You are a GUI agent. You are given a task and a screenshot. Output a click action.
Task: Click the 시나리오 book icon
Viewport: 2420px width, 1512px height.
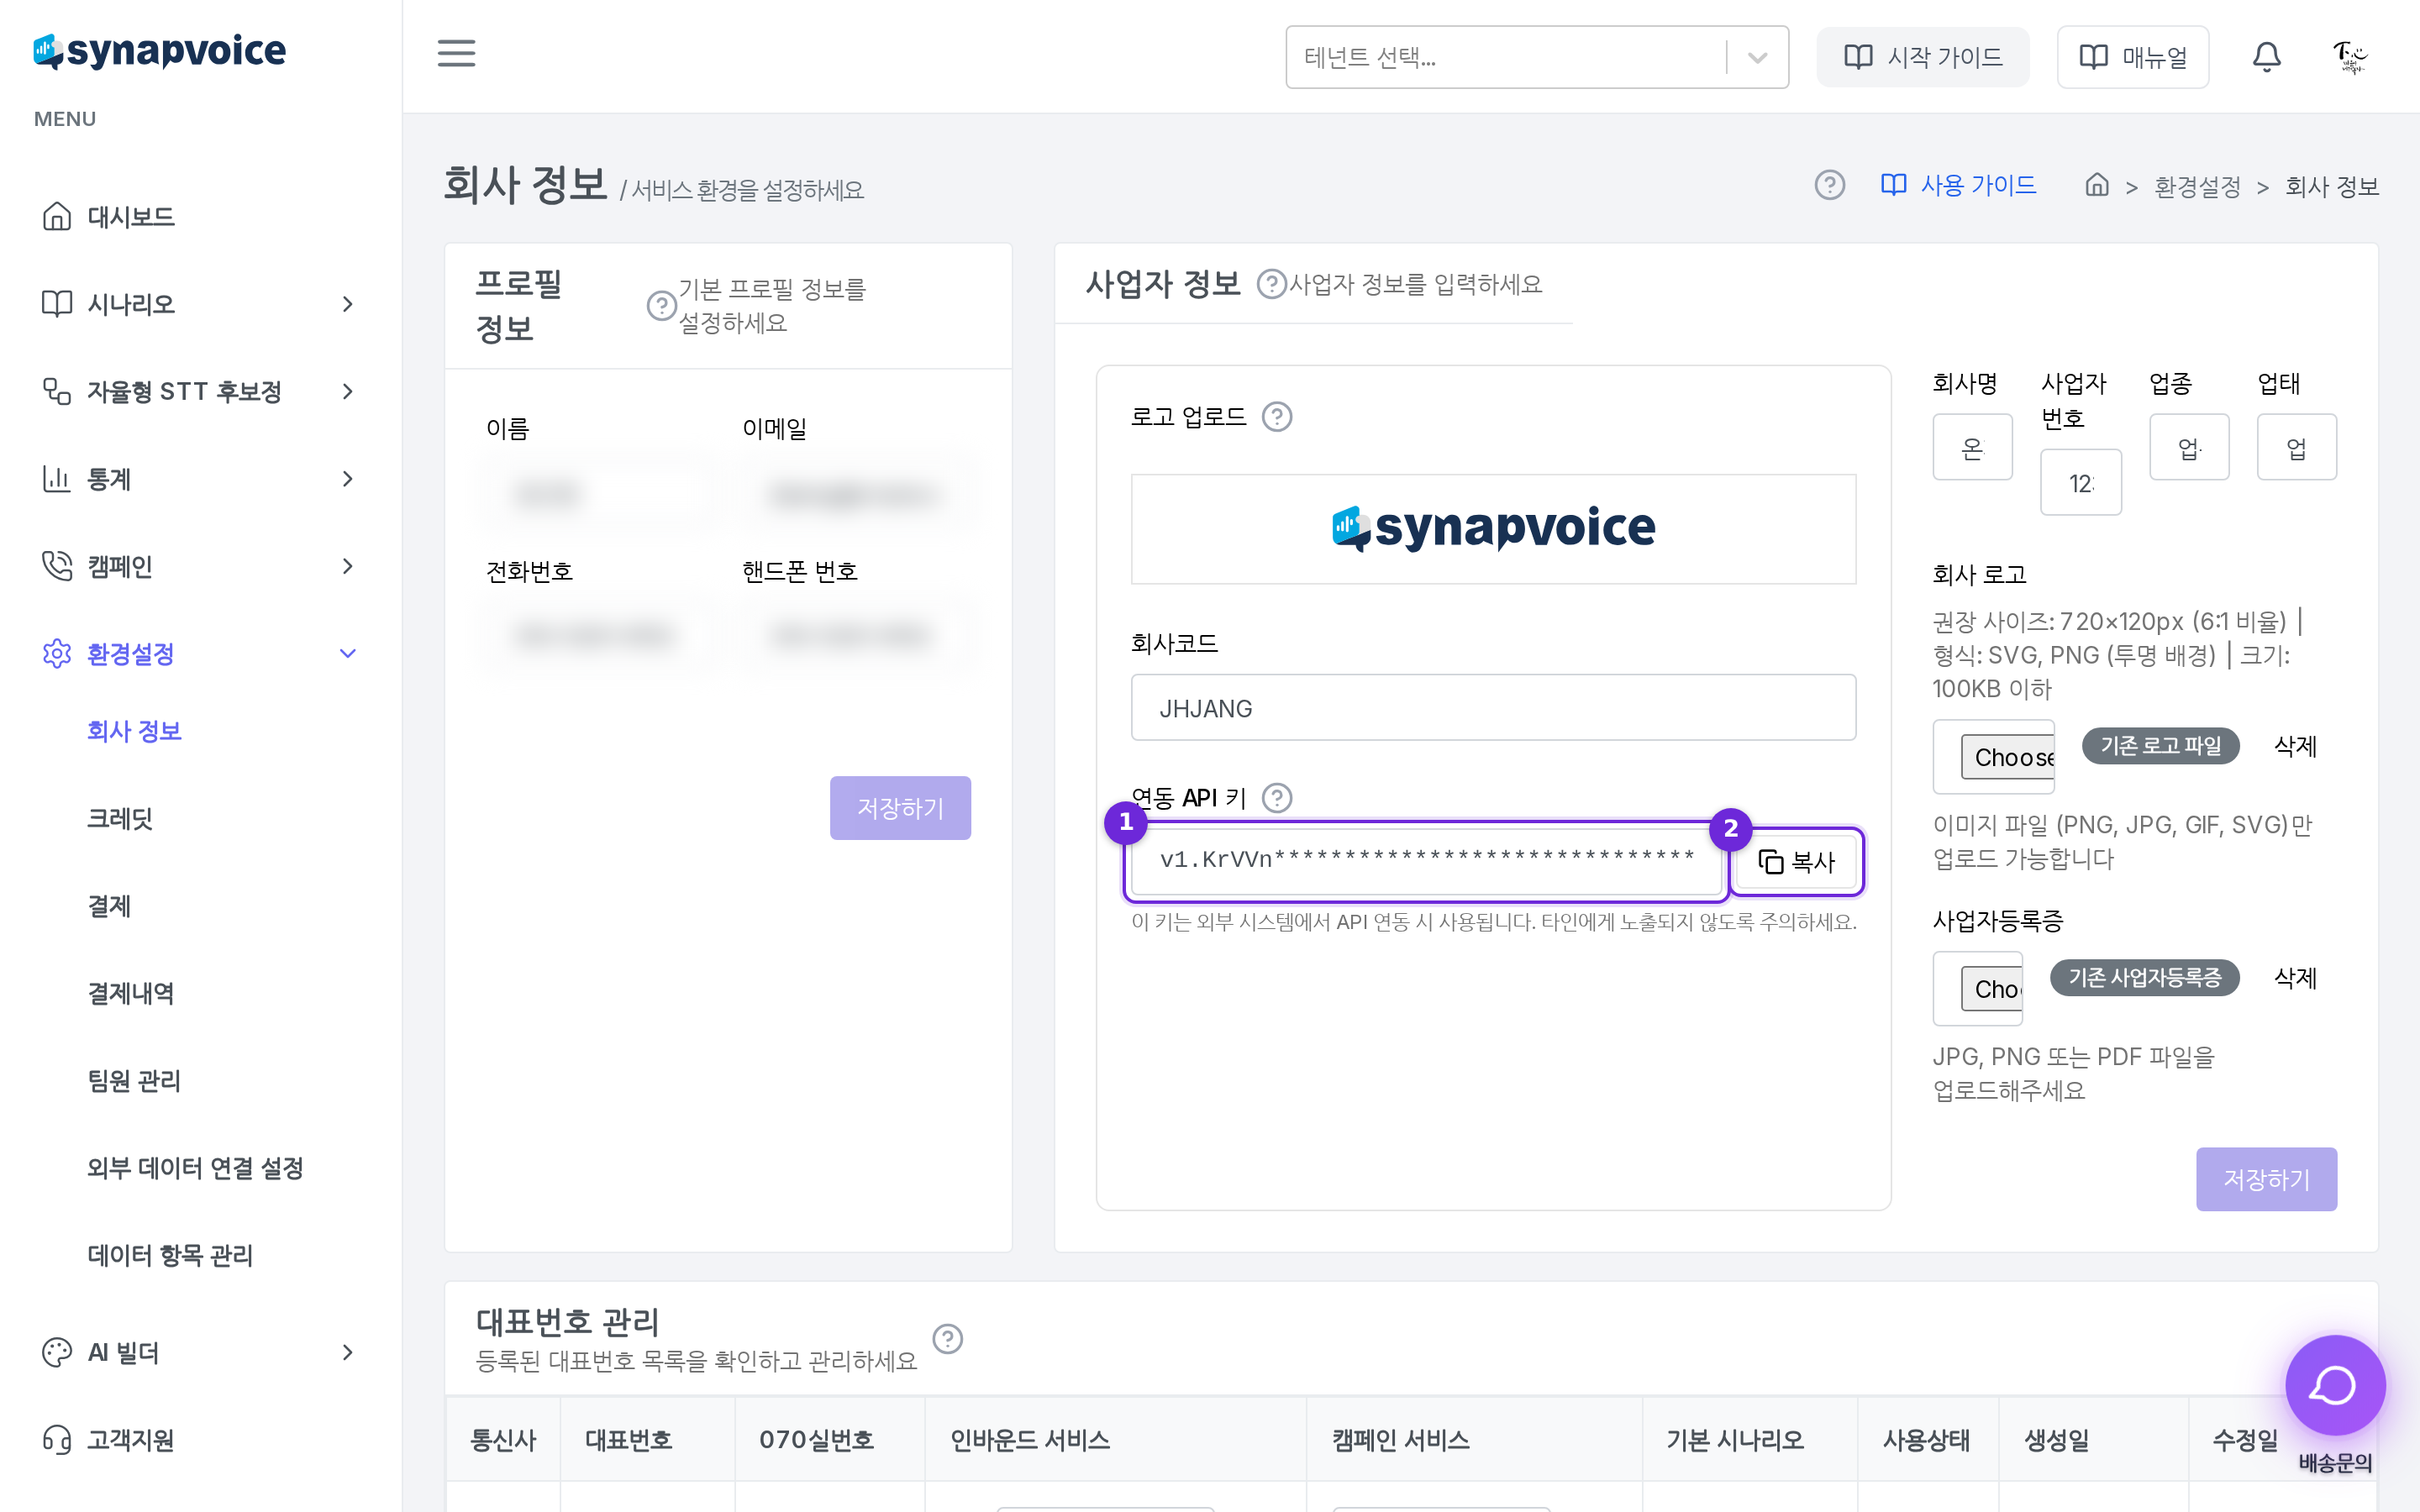57,304
